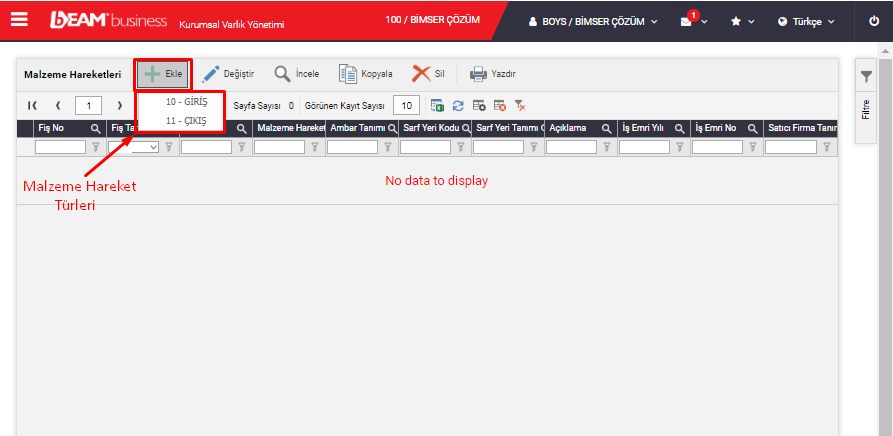Refresh the grid data

(458, 105)
